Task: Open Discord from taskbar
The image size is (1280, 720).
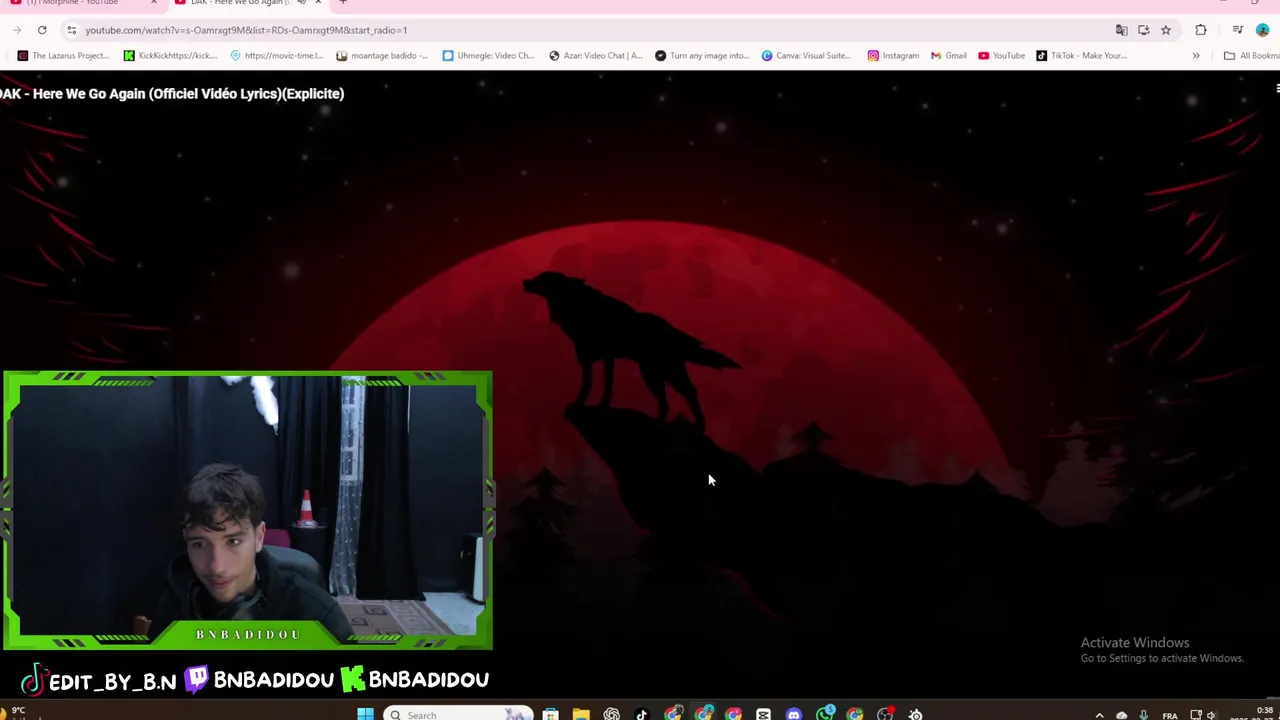Action: (794, 714)
